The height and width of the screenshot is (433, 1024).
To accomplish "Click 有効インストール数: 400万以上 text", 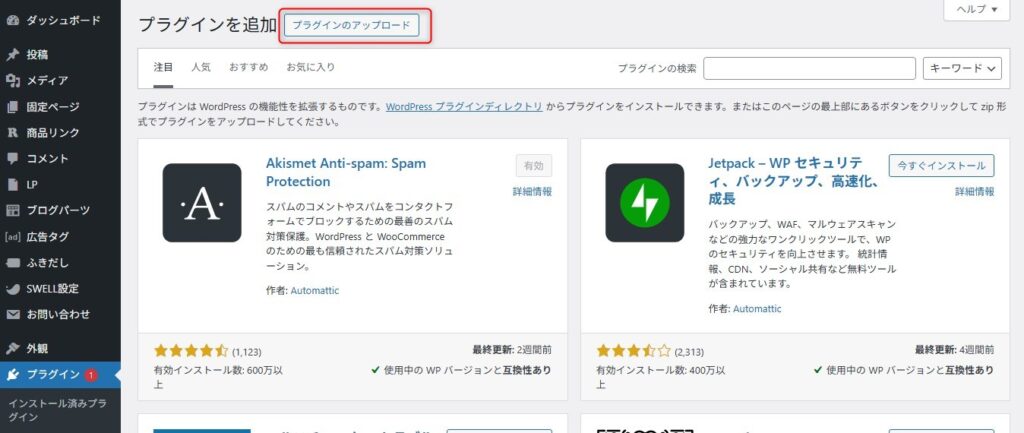I will [x=661, y=377].
